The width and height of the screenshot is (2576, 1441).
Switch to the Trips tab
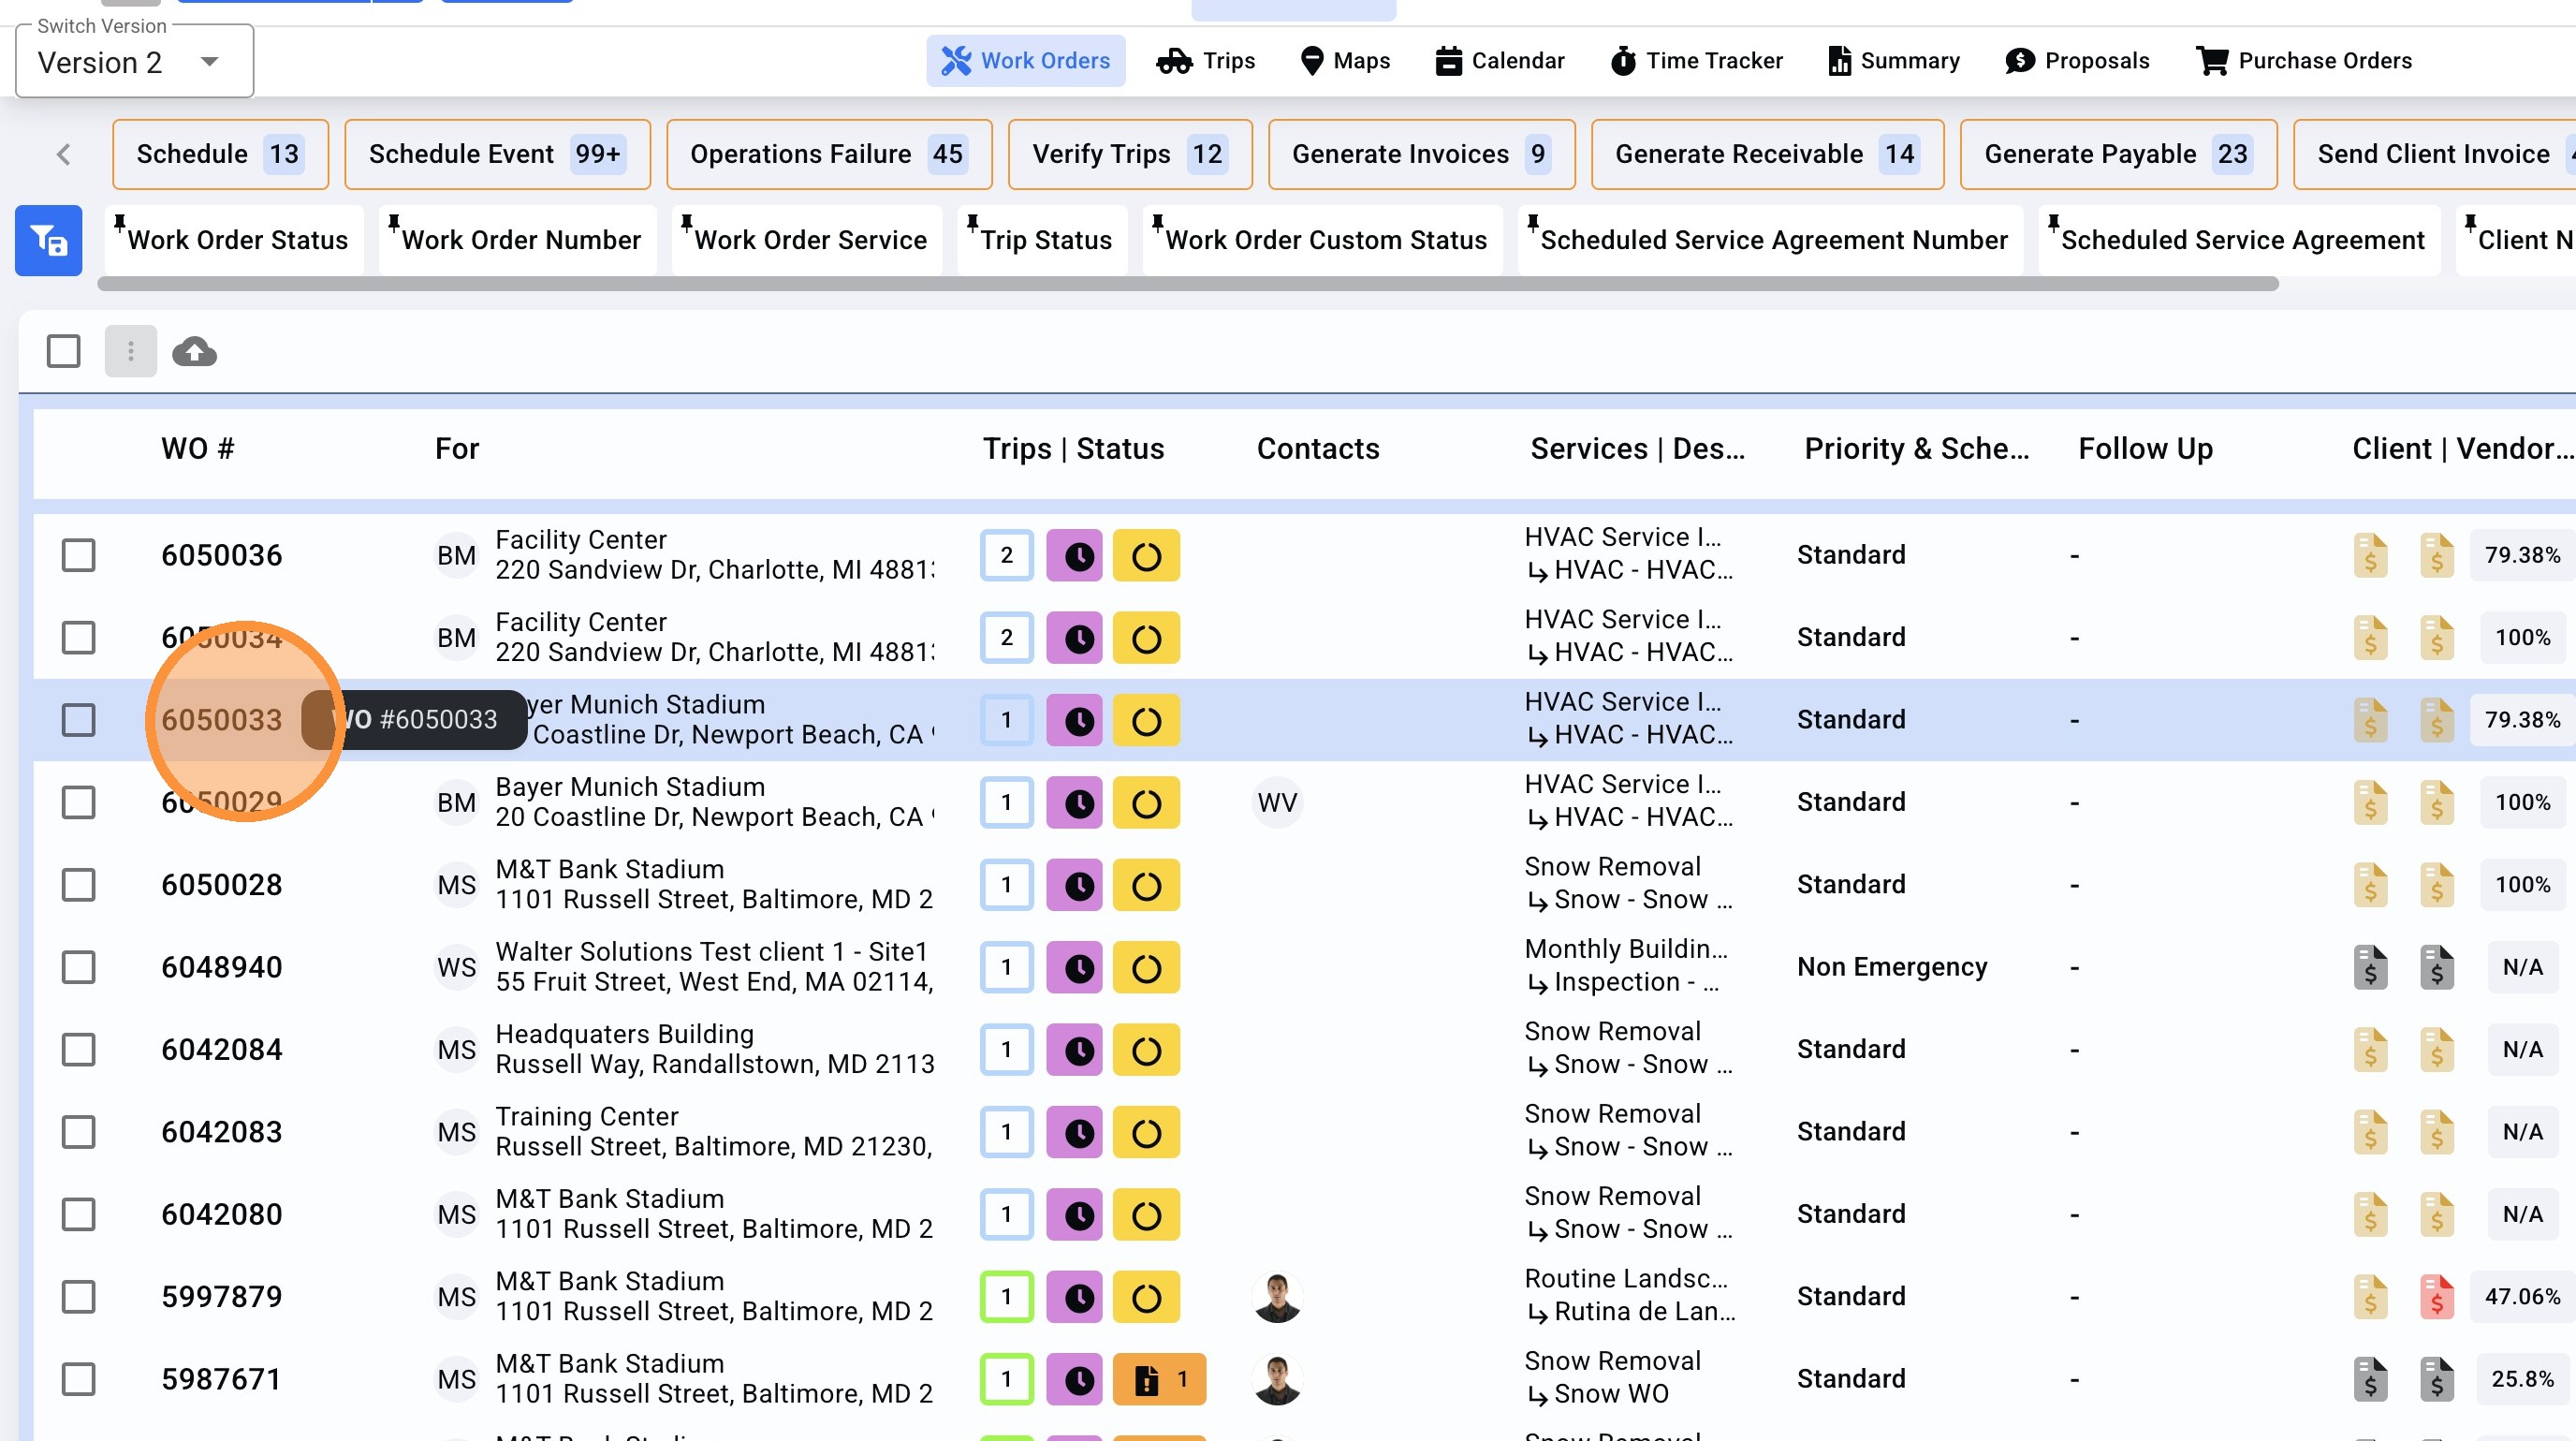pyautogui.click(x=1205, y=61)
